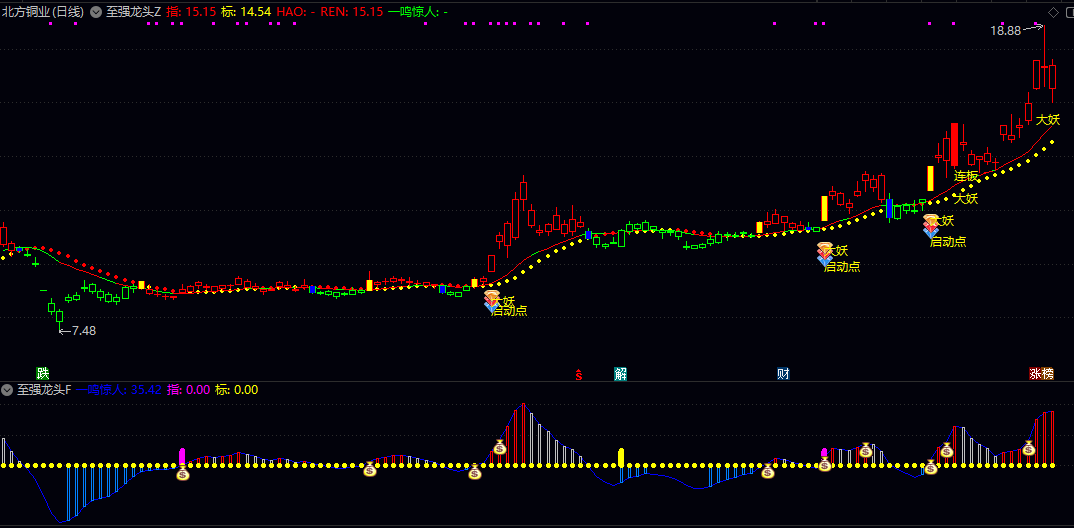The height and width of the screenshot is (528, 1074).
Task: Select the 至强龙头F indicator name
Action: (x=45, y=390)
